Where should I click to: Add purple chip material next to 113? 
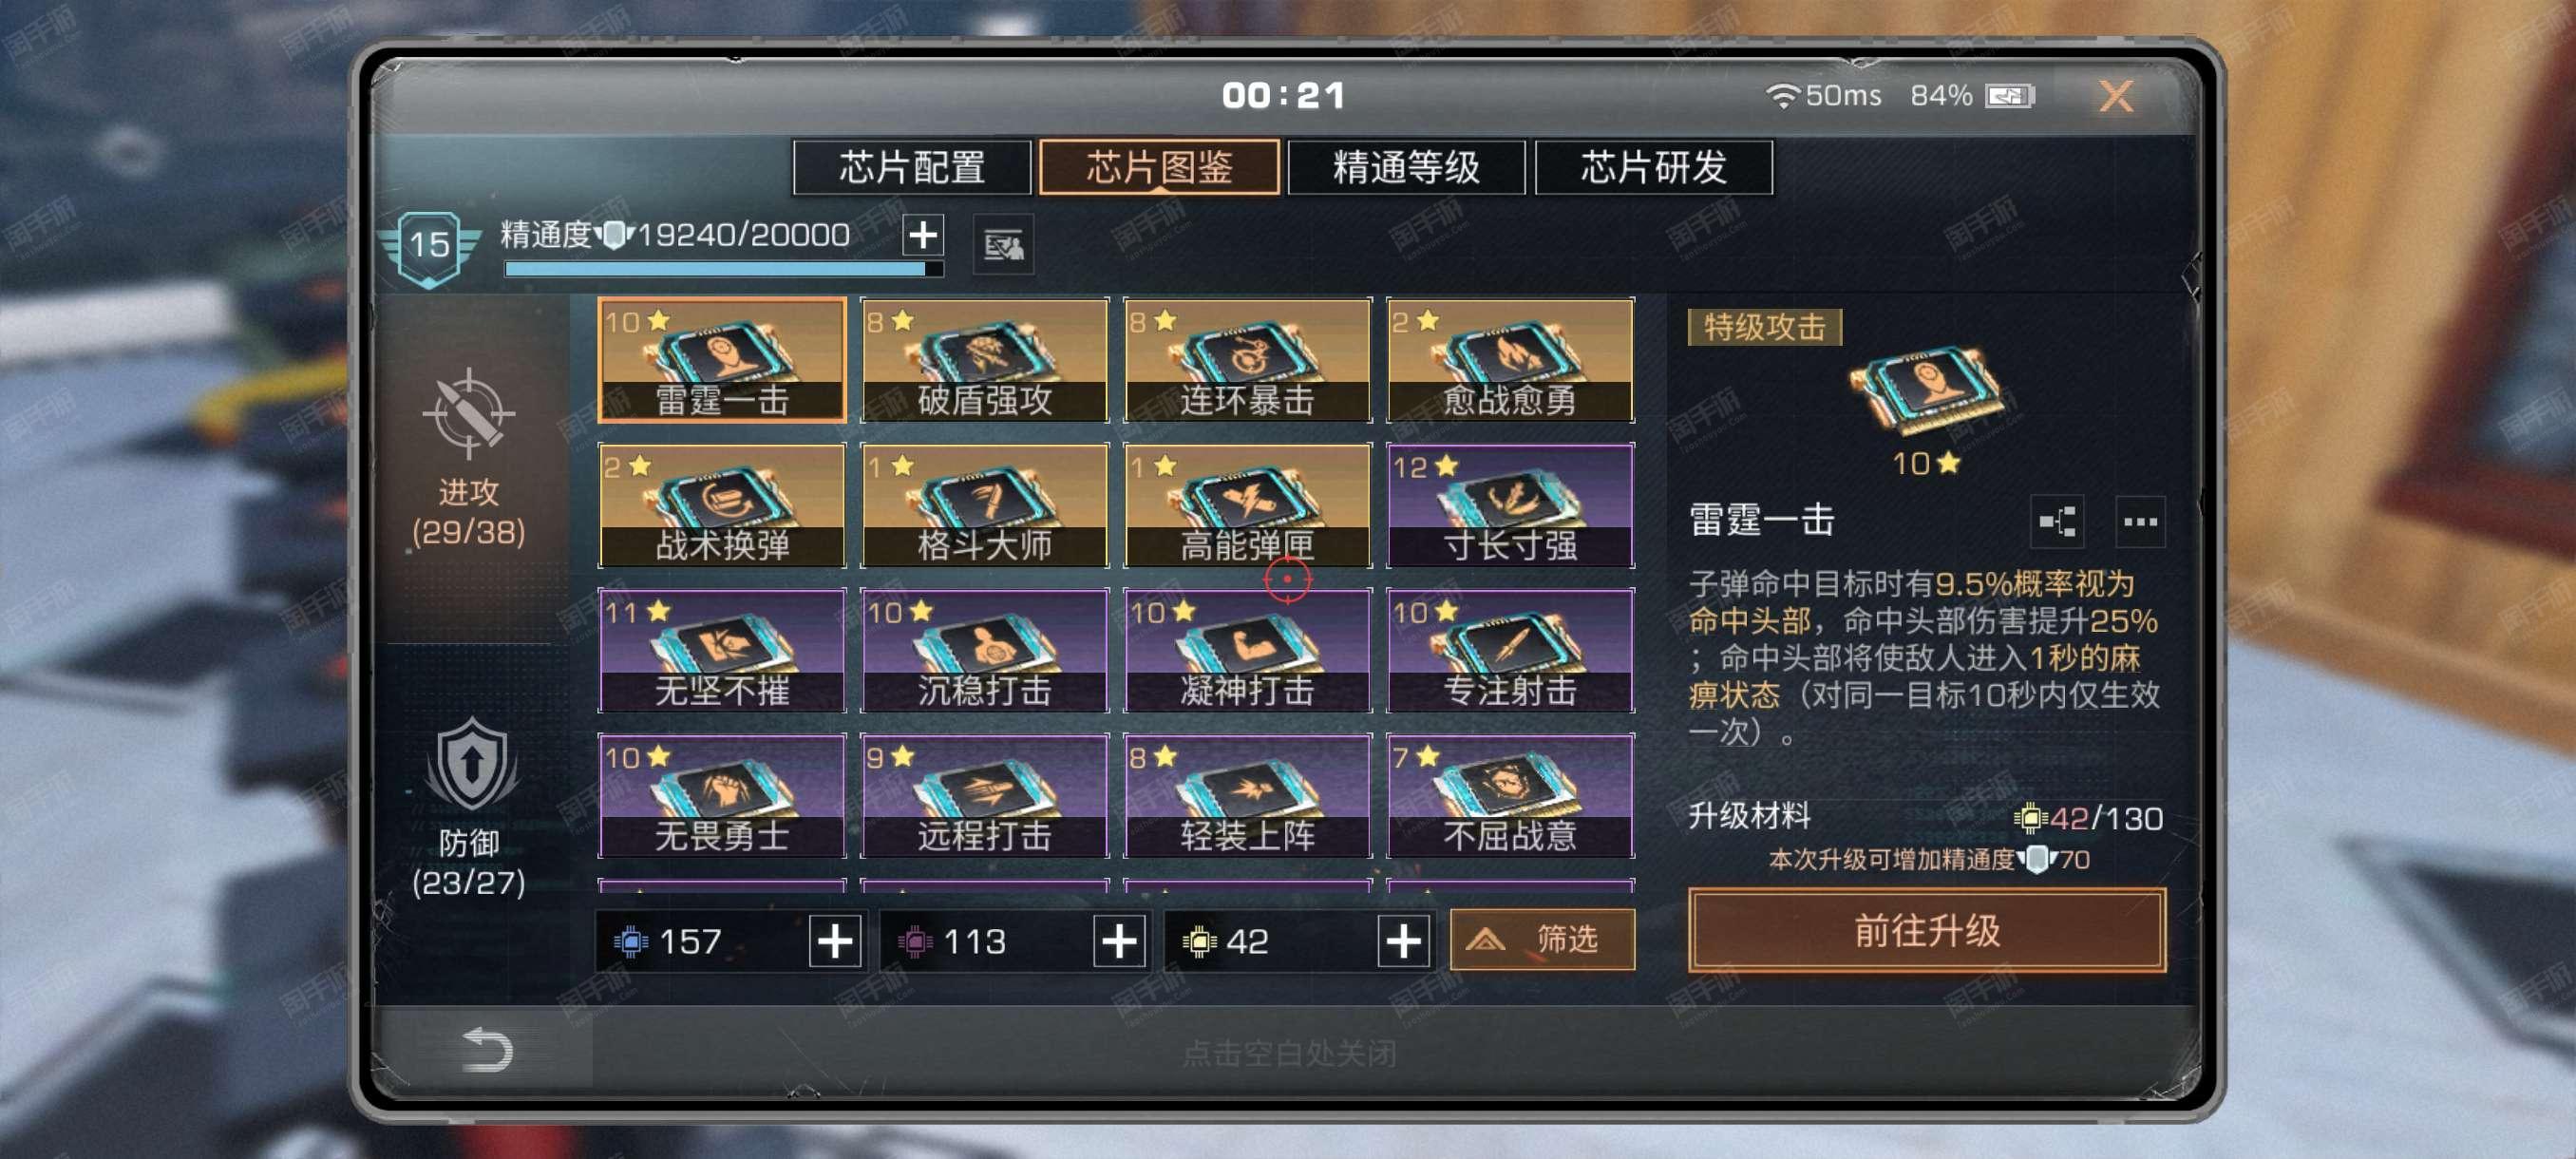[x=1119, y=941]
